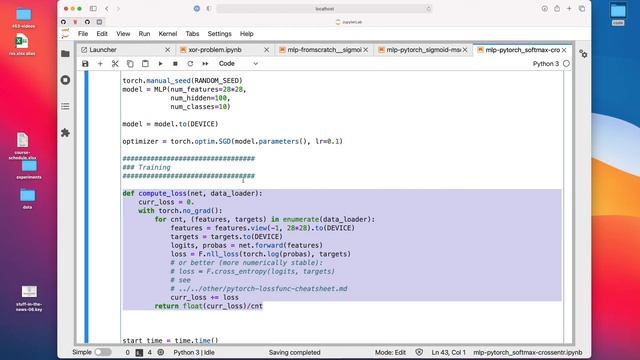
Task: Open the Settings menu
Action: 219,34
